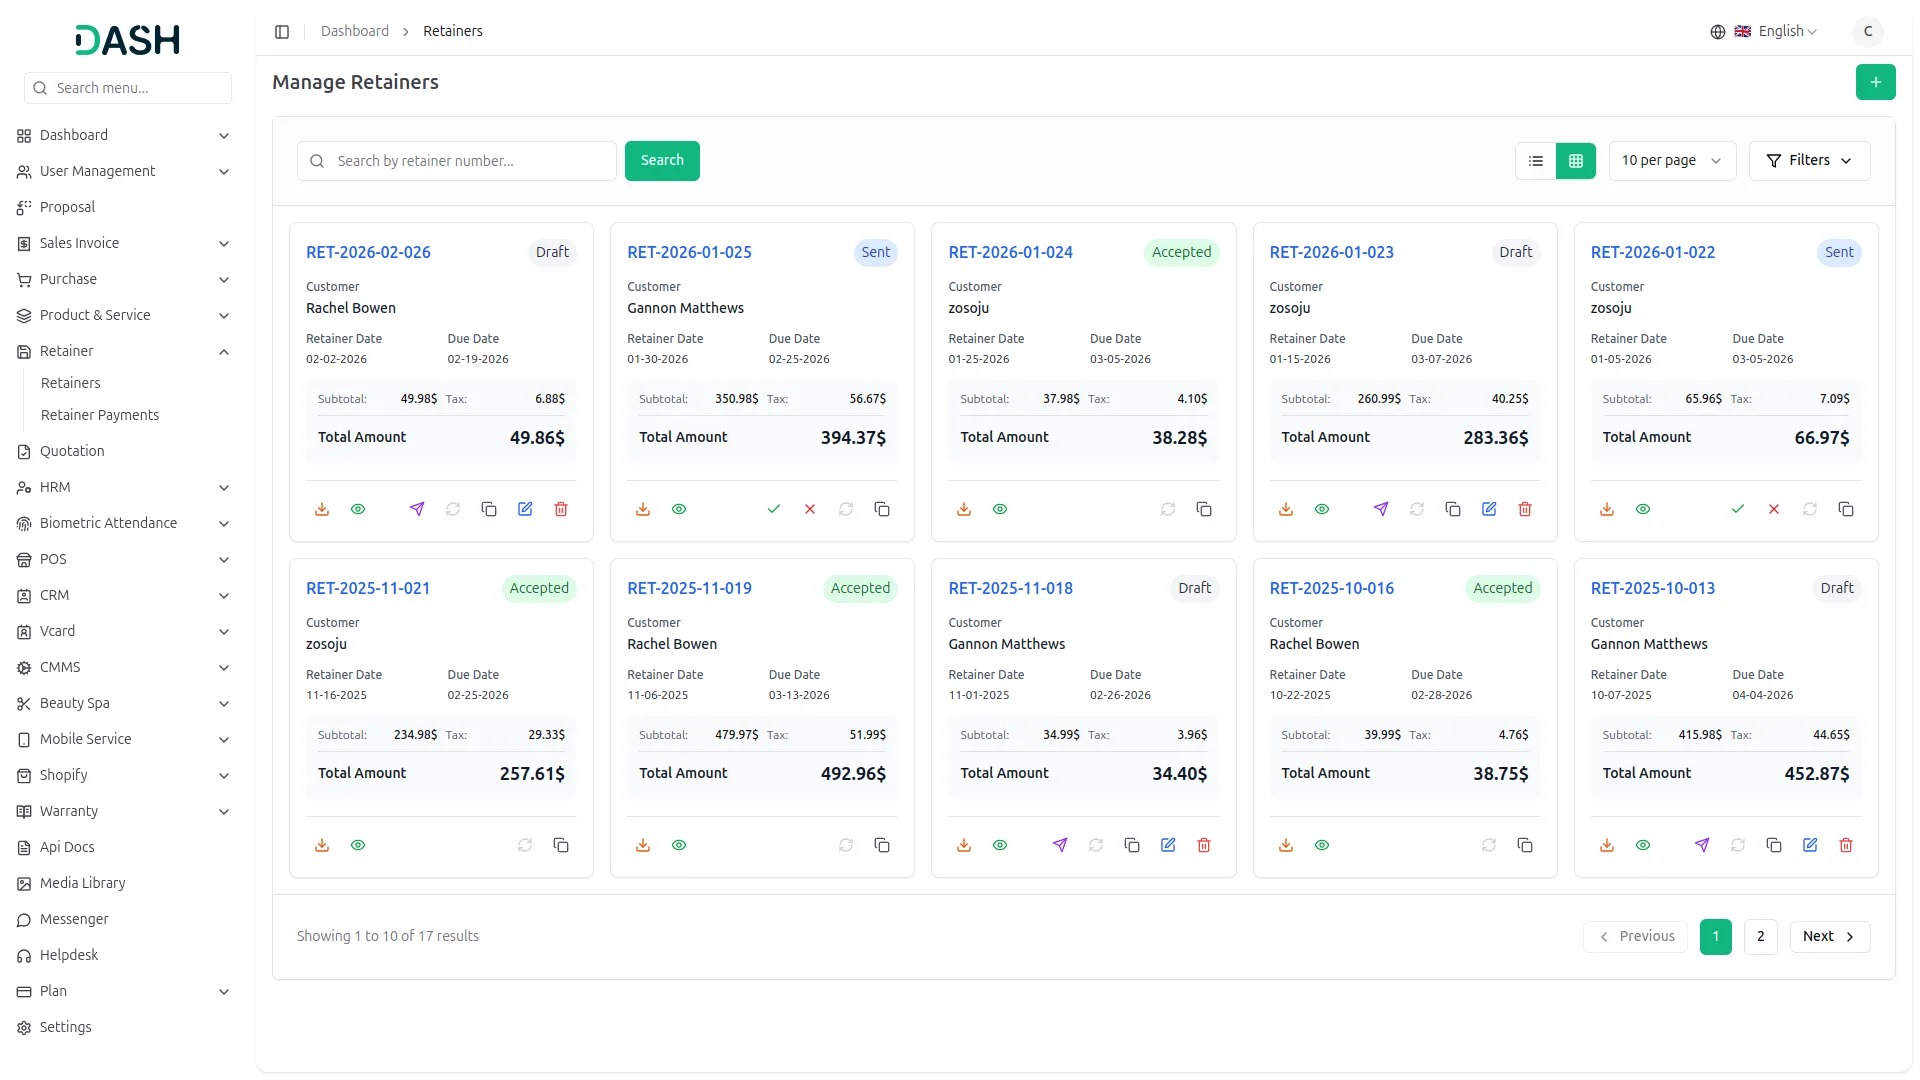Open Retainer Payments submenu item
This screenshot has height=1080, width=1920.
100,415
